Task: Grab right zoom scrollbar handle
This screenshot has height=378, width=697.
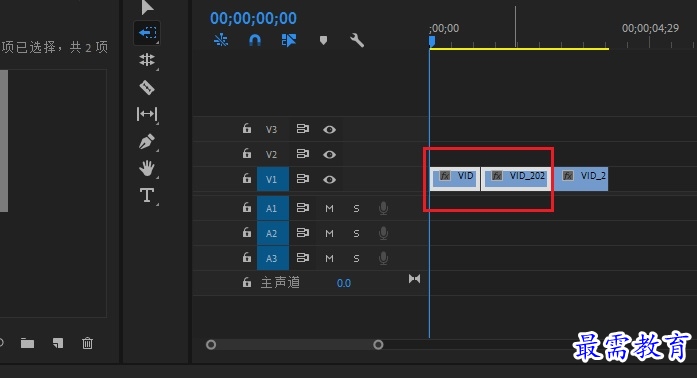Action: (378, 345)
